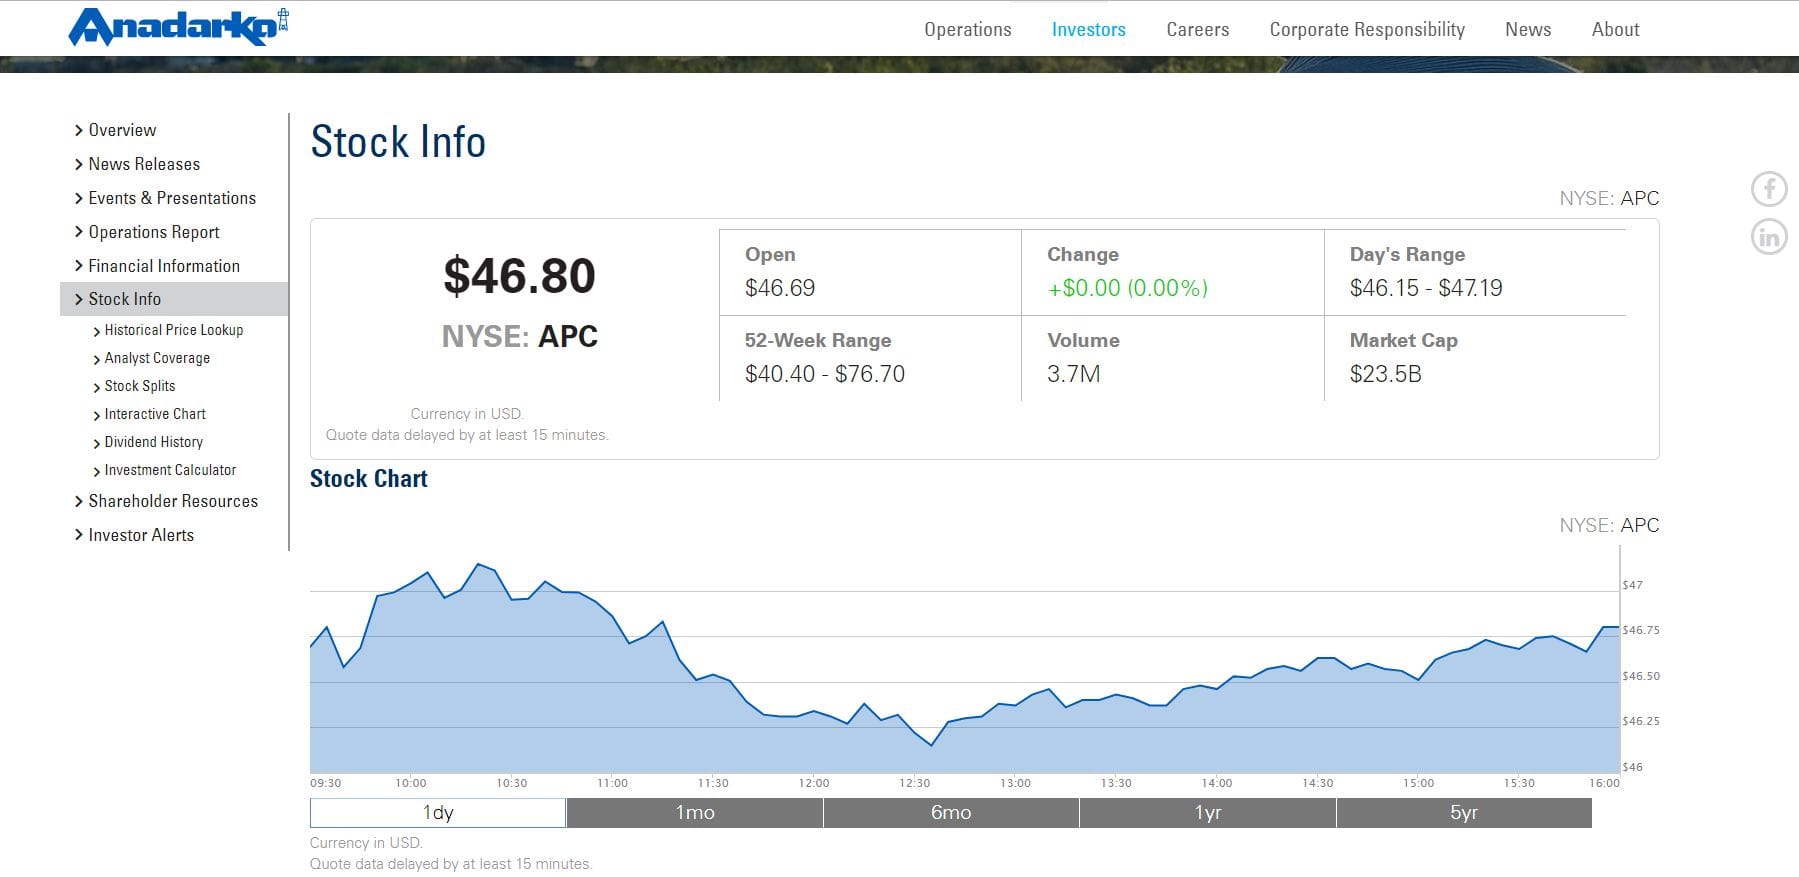Viewport: 1799px width, 877px height.
Task: Click the Anadarko logo
Action: tap(179, 27)
